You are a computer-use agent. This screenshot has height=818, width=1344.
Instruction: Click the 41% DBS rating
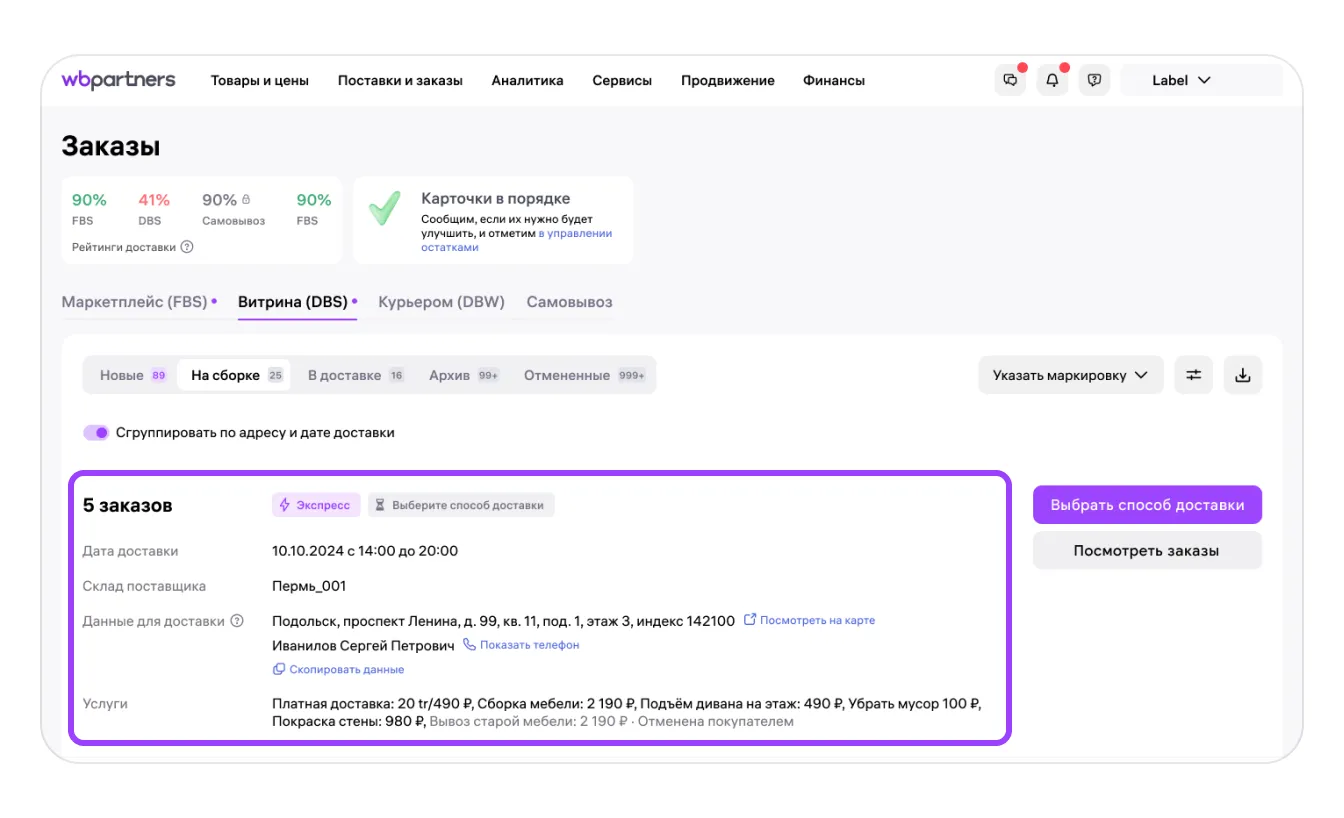click(154, 200)
